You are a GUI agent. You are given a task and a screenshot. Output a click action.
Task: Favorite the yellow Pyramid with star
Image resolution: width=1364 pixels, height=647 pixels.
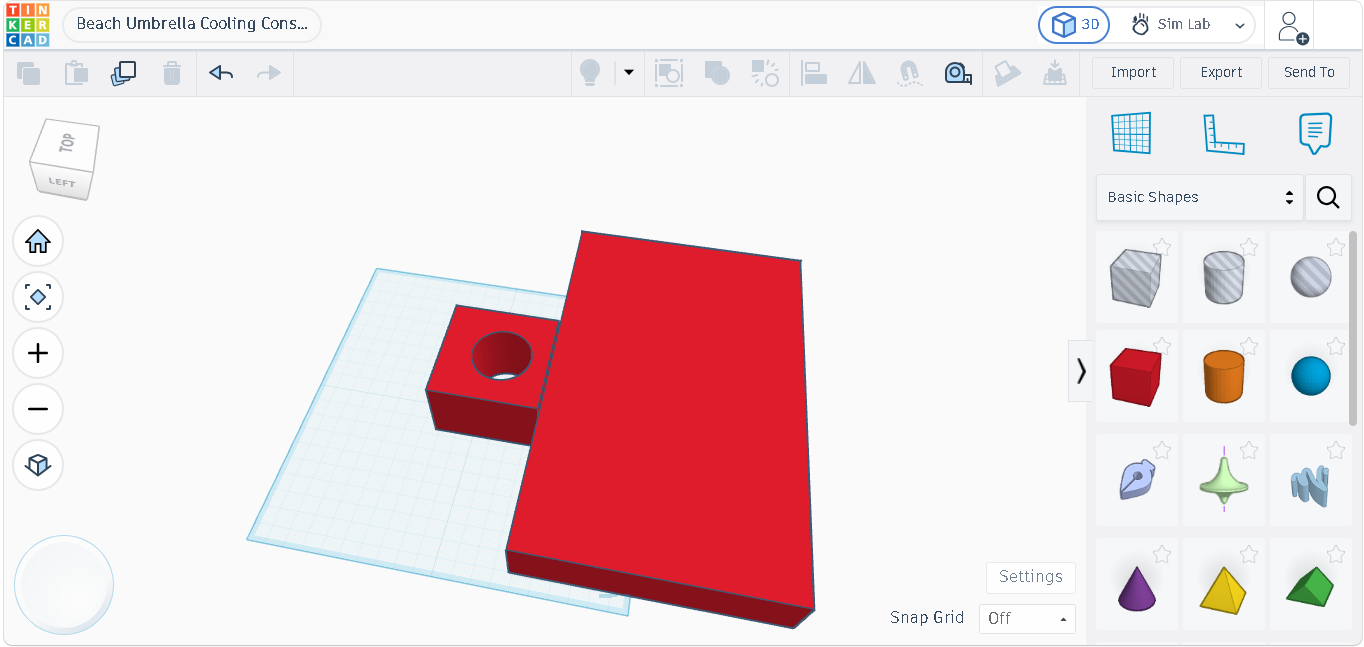coord(1249,554)
